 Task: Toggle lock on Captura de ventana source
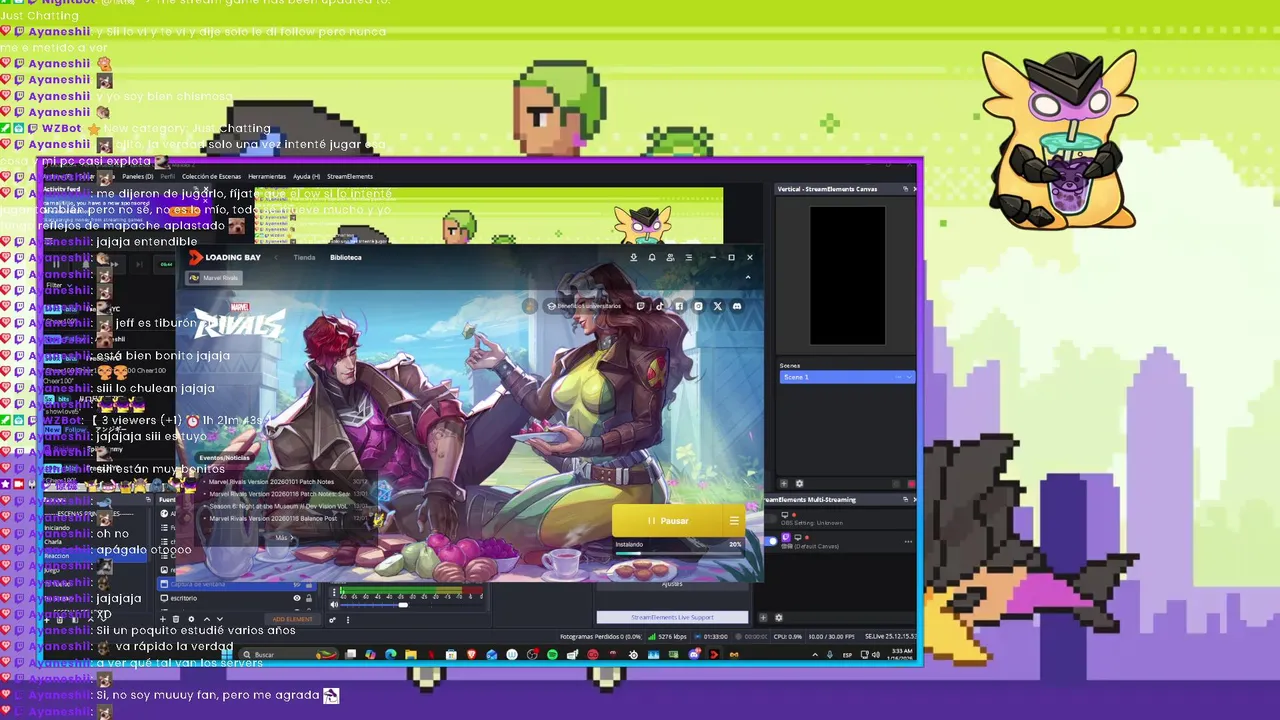click(308, 584)
